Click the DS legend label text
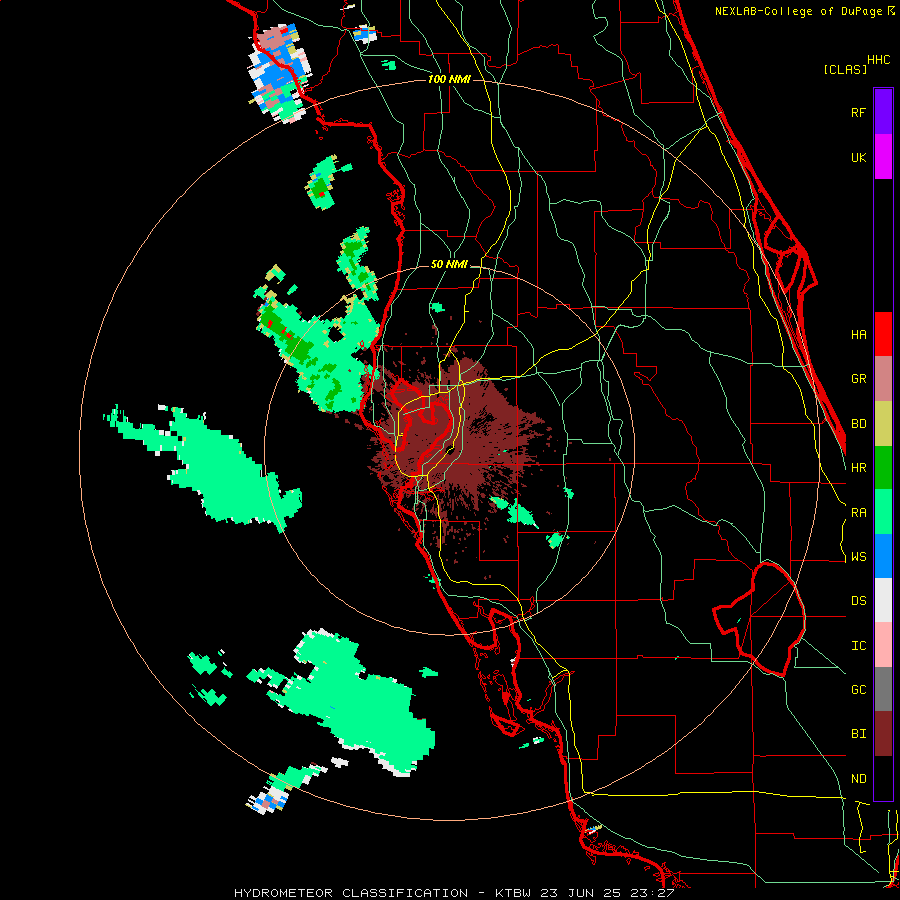This screenshot has height=900, width=900. click(858, 601)
